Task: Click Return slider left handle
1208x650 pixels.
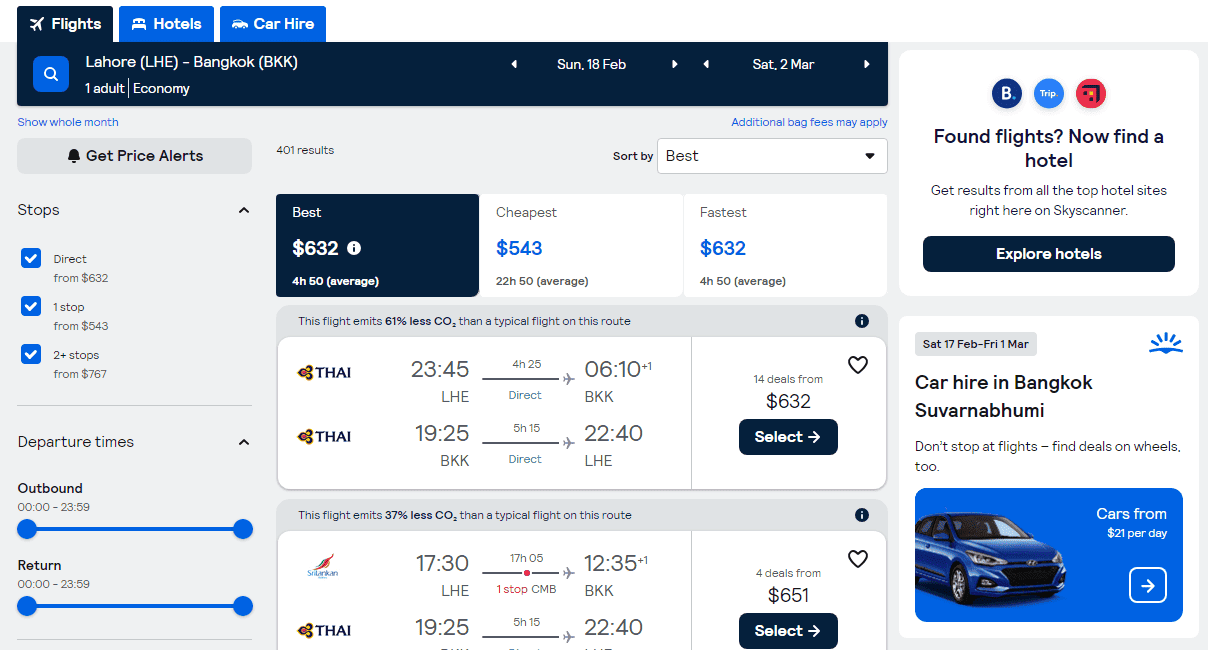Action: click(27, 606)
